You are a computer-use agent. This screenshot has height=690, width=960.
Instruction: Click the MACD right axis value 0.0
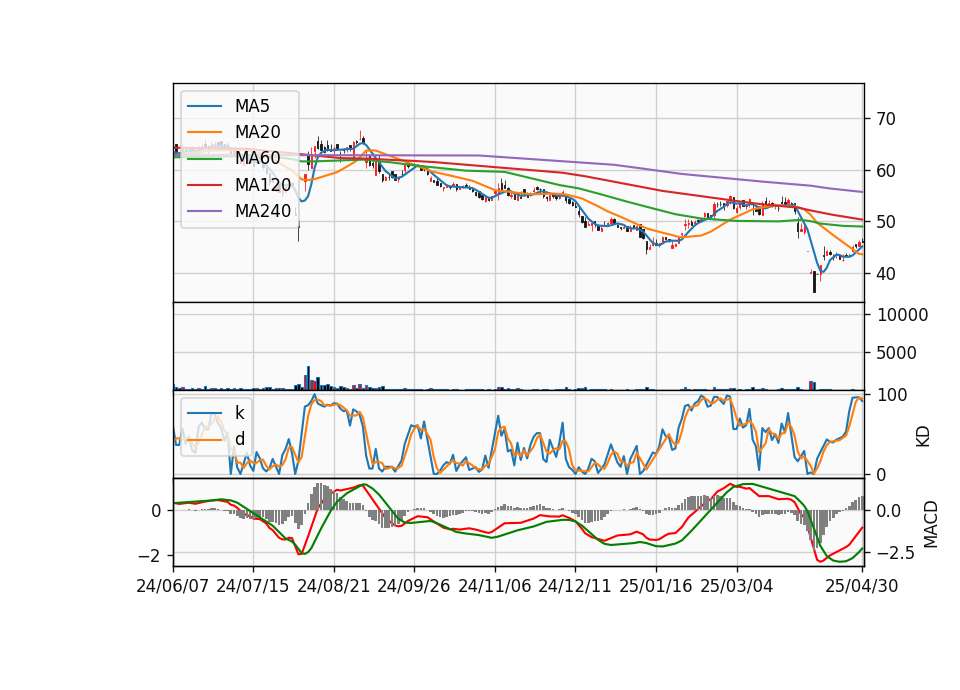point(888,511)
